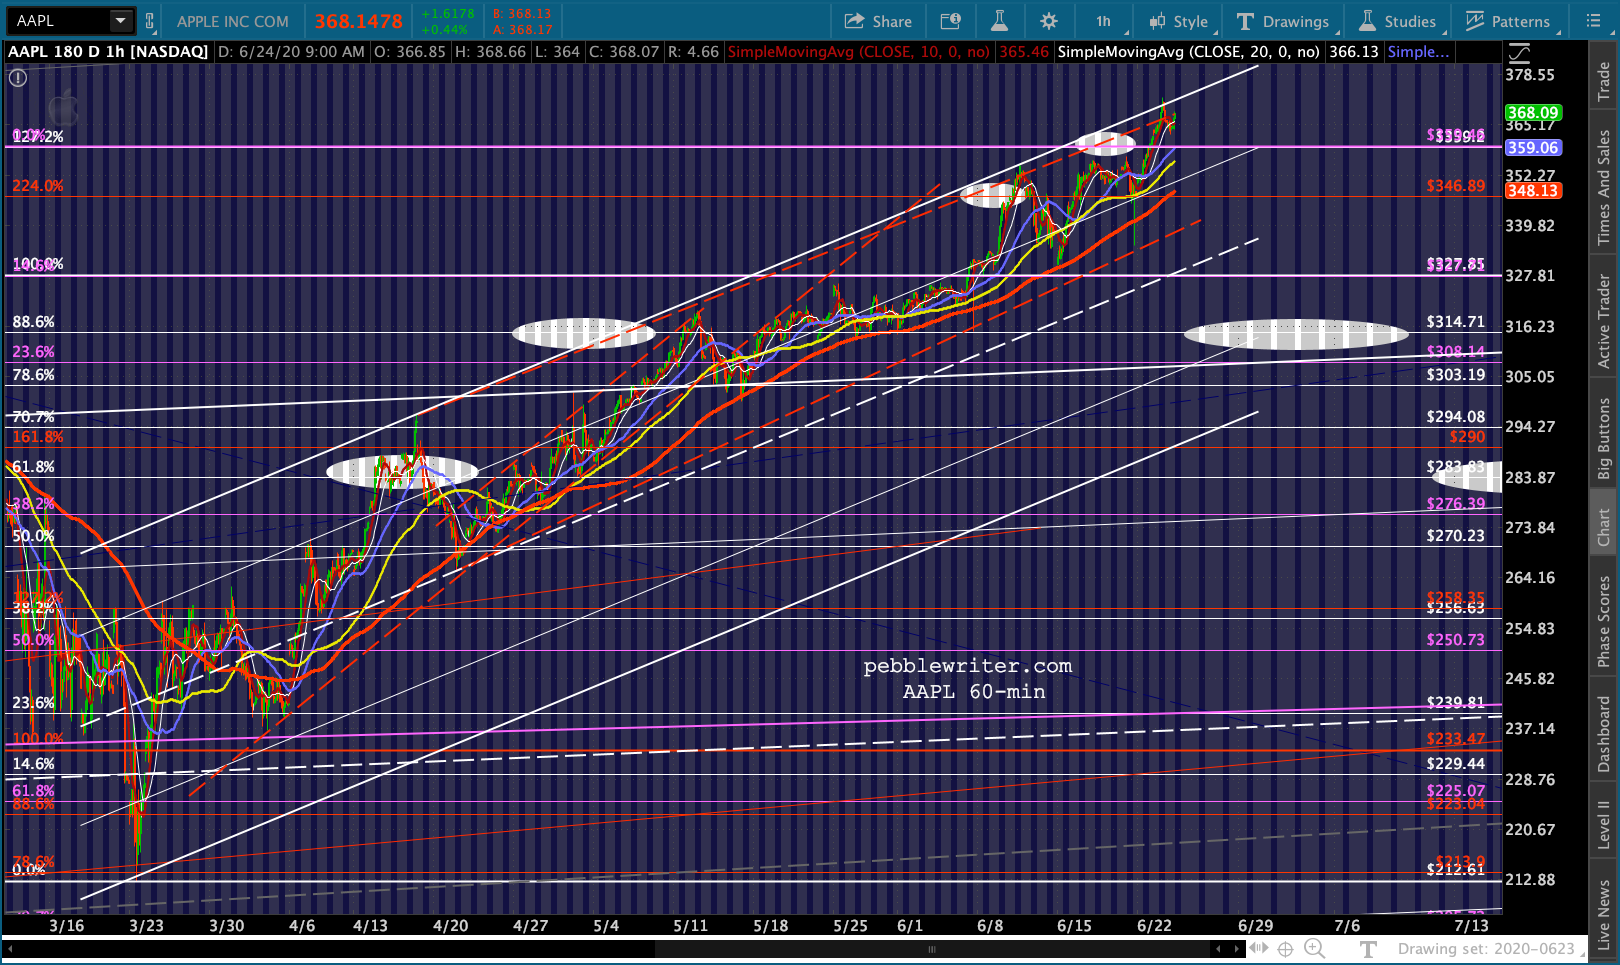1620x965 pixels.
Task: Click the horizontal scrollbar thumb below the chart
Action: (x=932, y=949)
